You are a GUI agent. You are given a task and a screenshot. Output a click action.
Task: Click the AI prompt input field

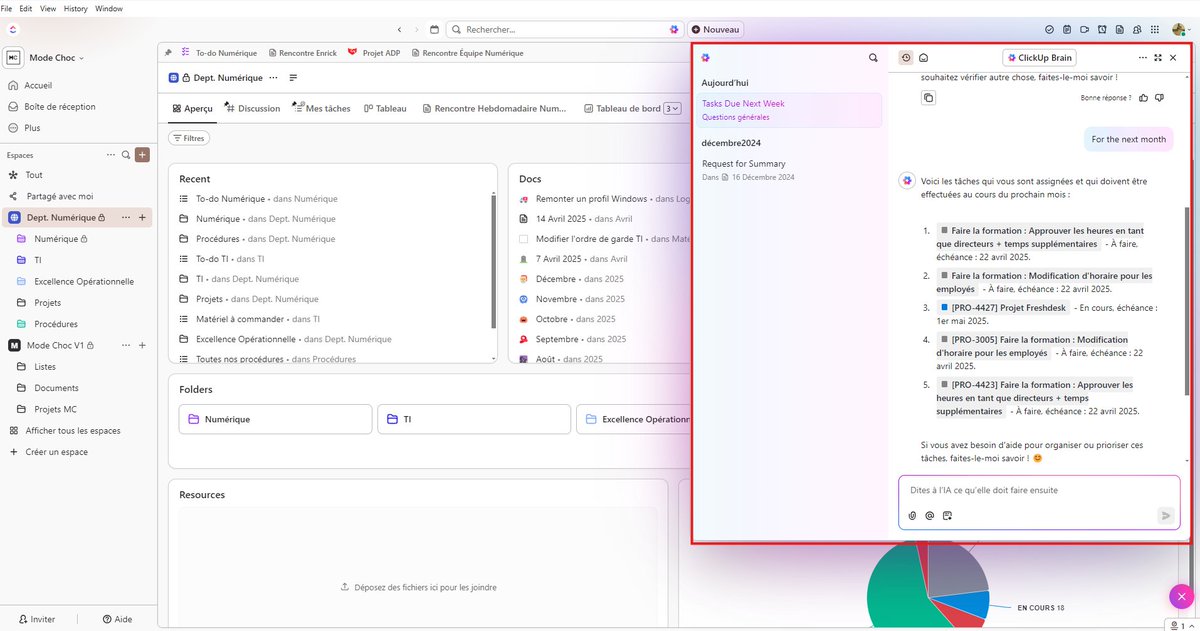pos(1030,490)
